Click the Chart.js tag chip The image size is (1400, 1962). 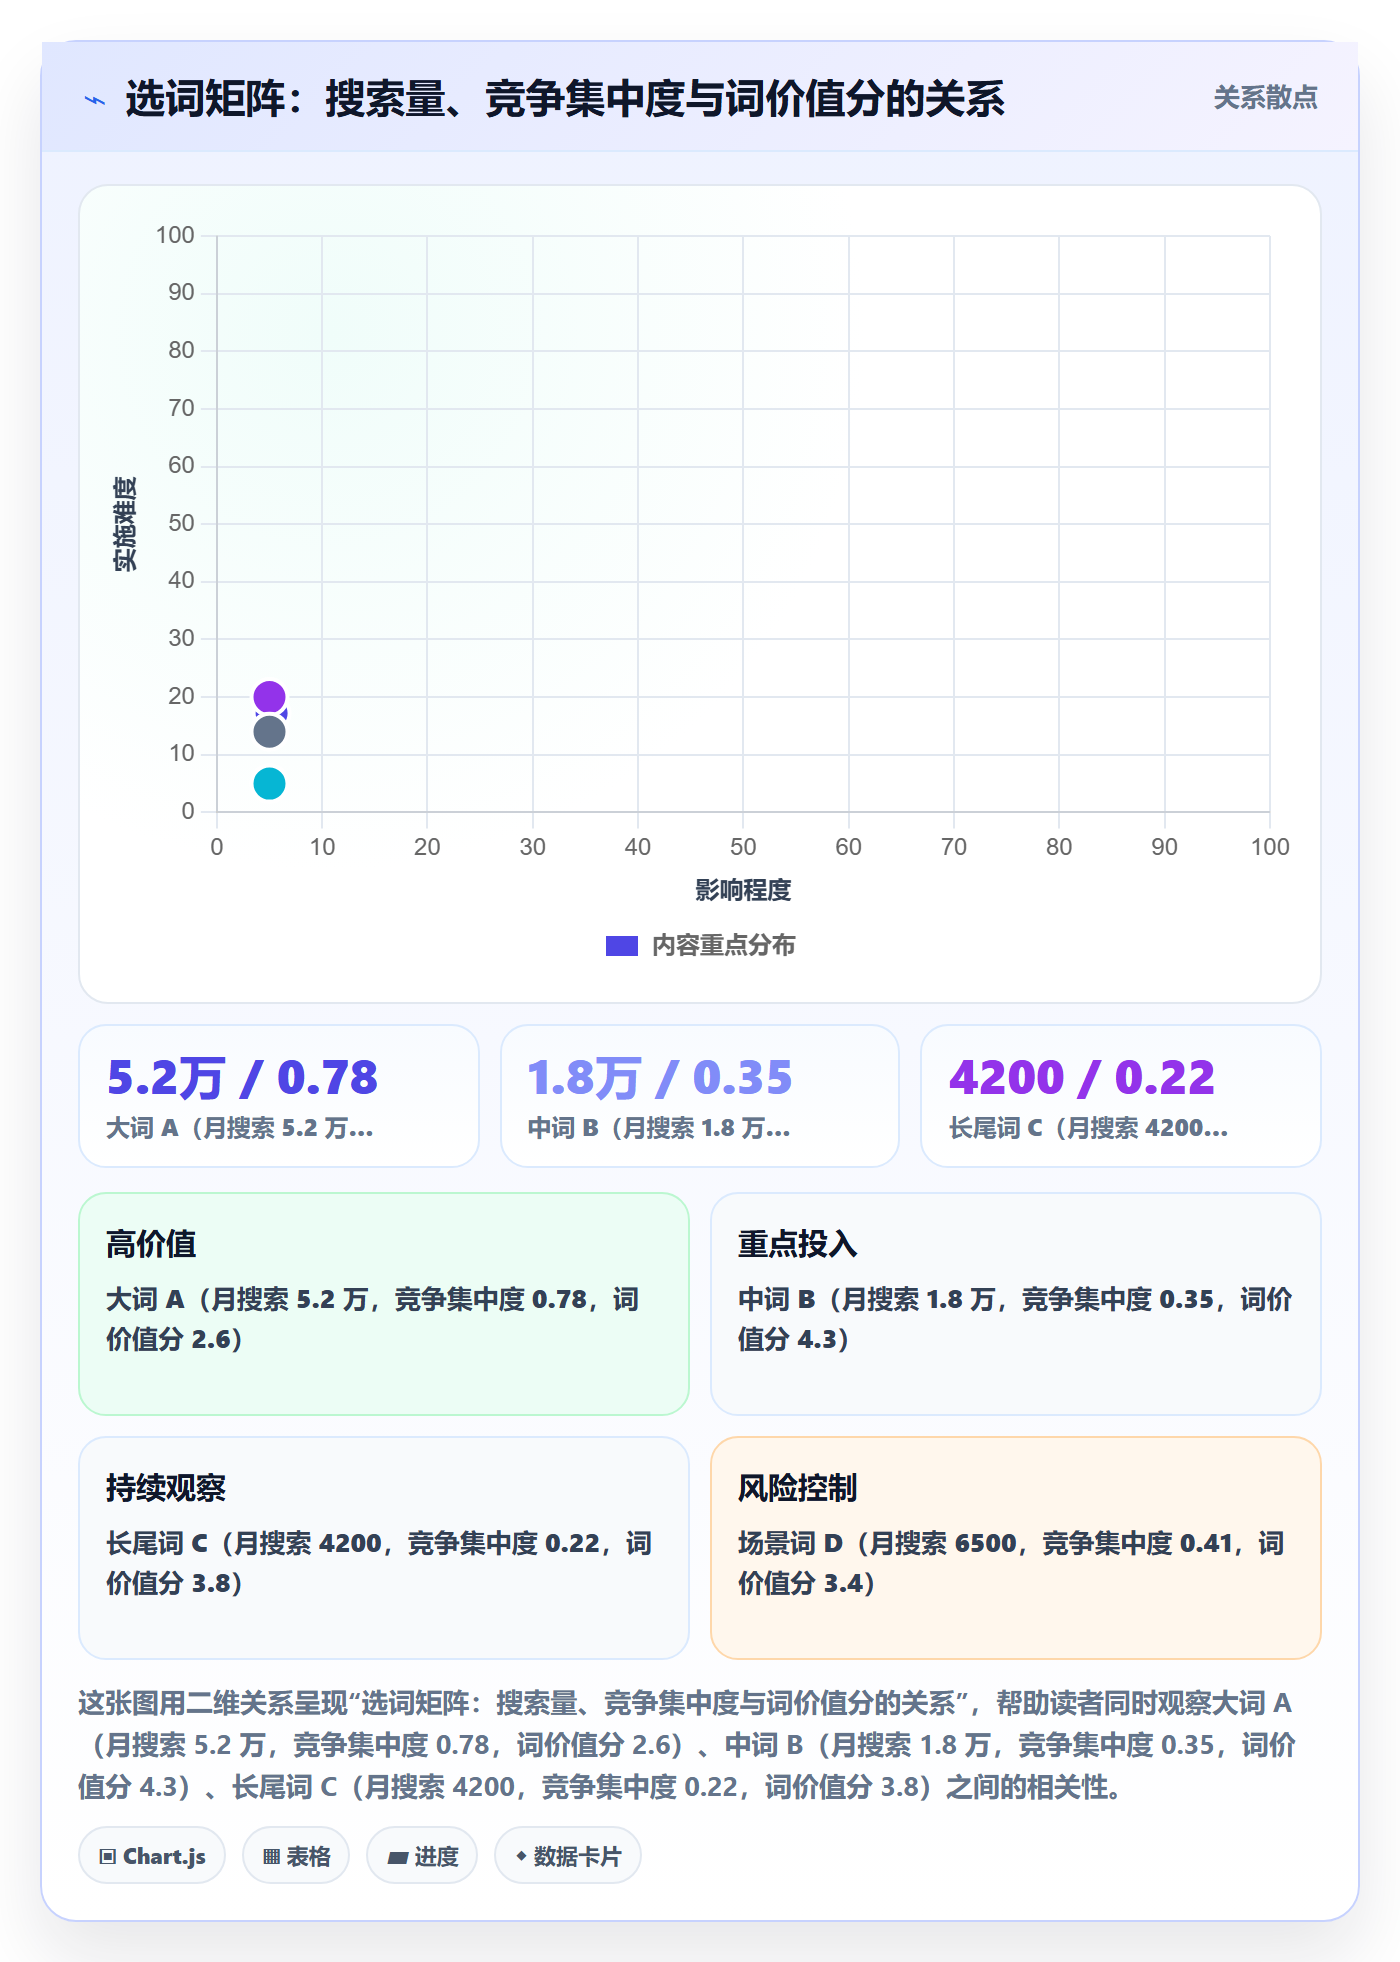[152, 1856]
